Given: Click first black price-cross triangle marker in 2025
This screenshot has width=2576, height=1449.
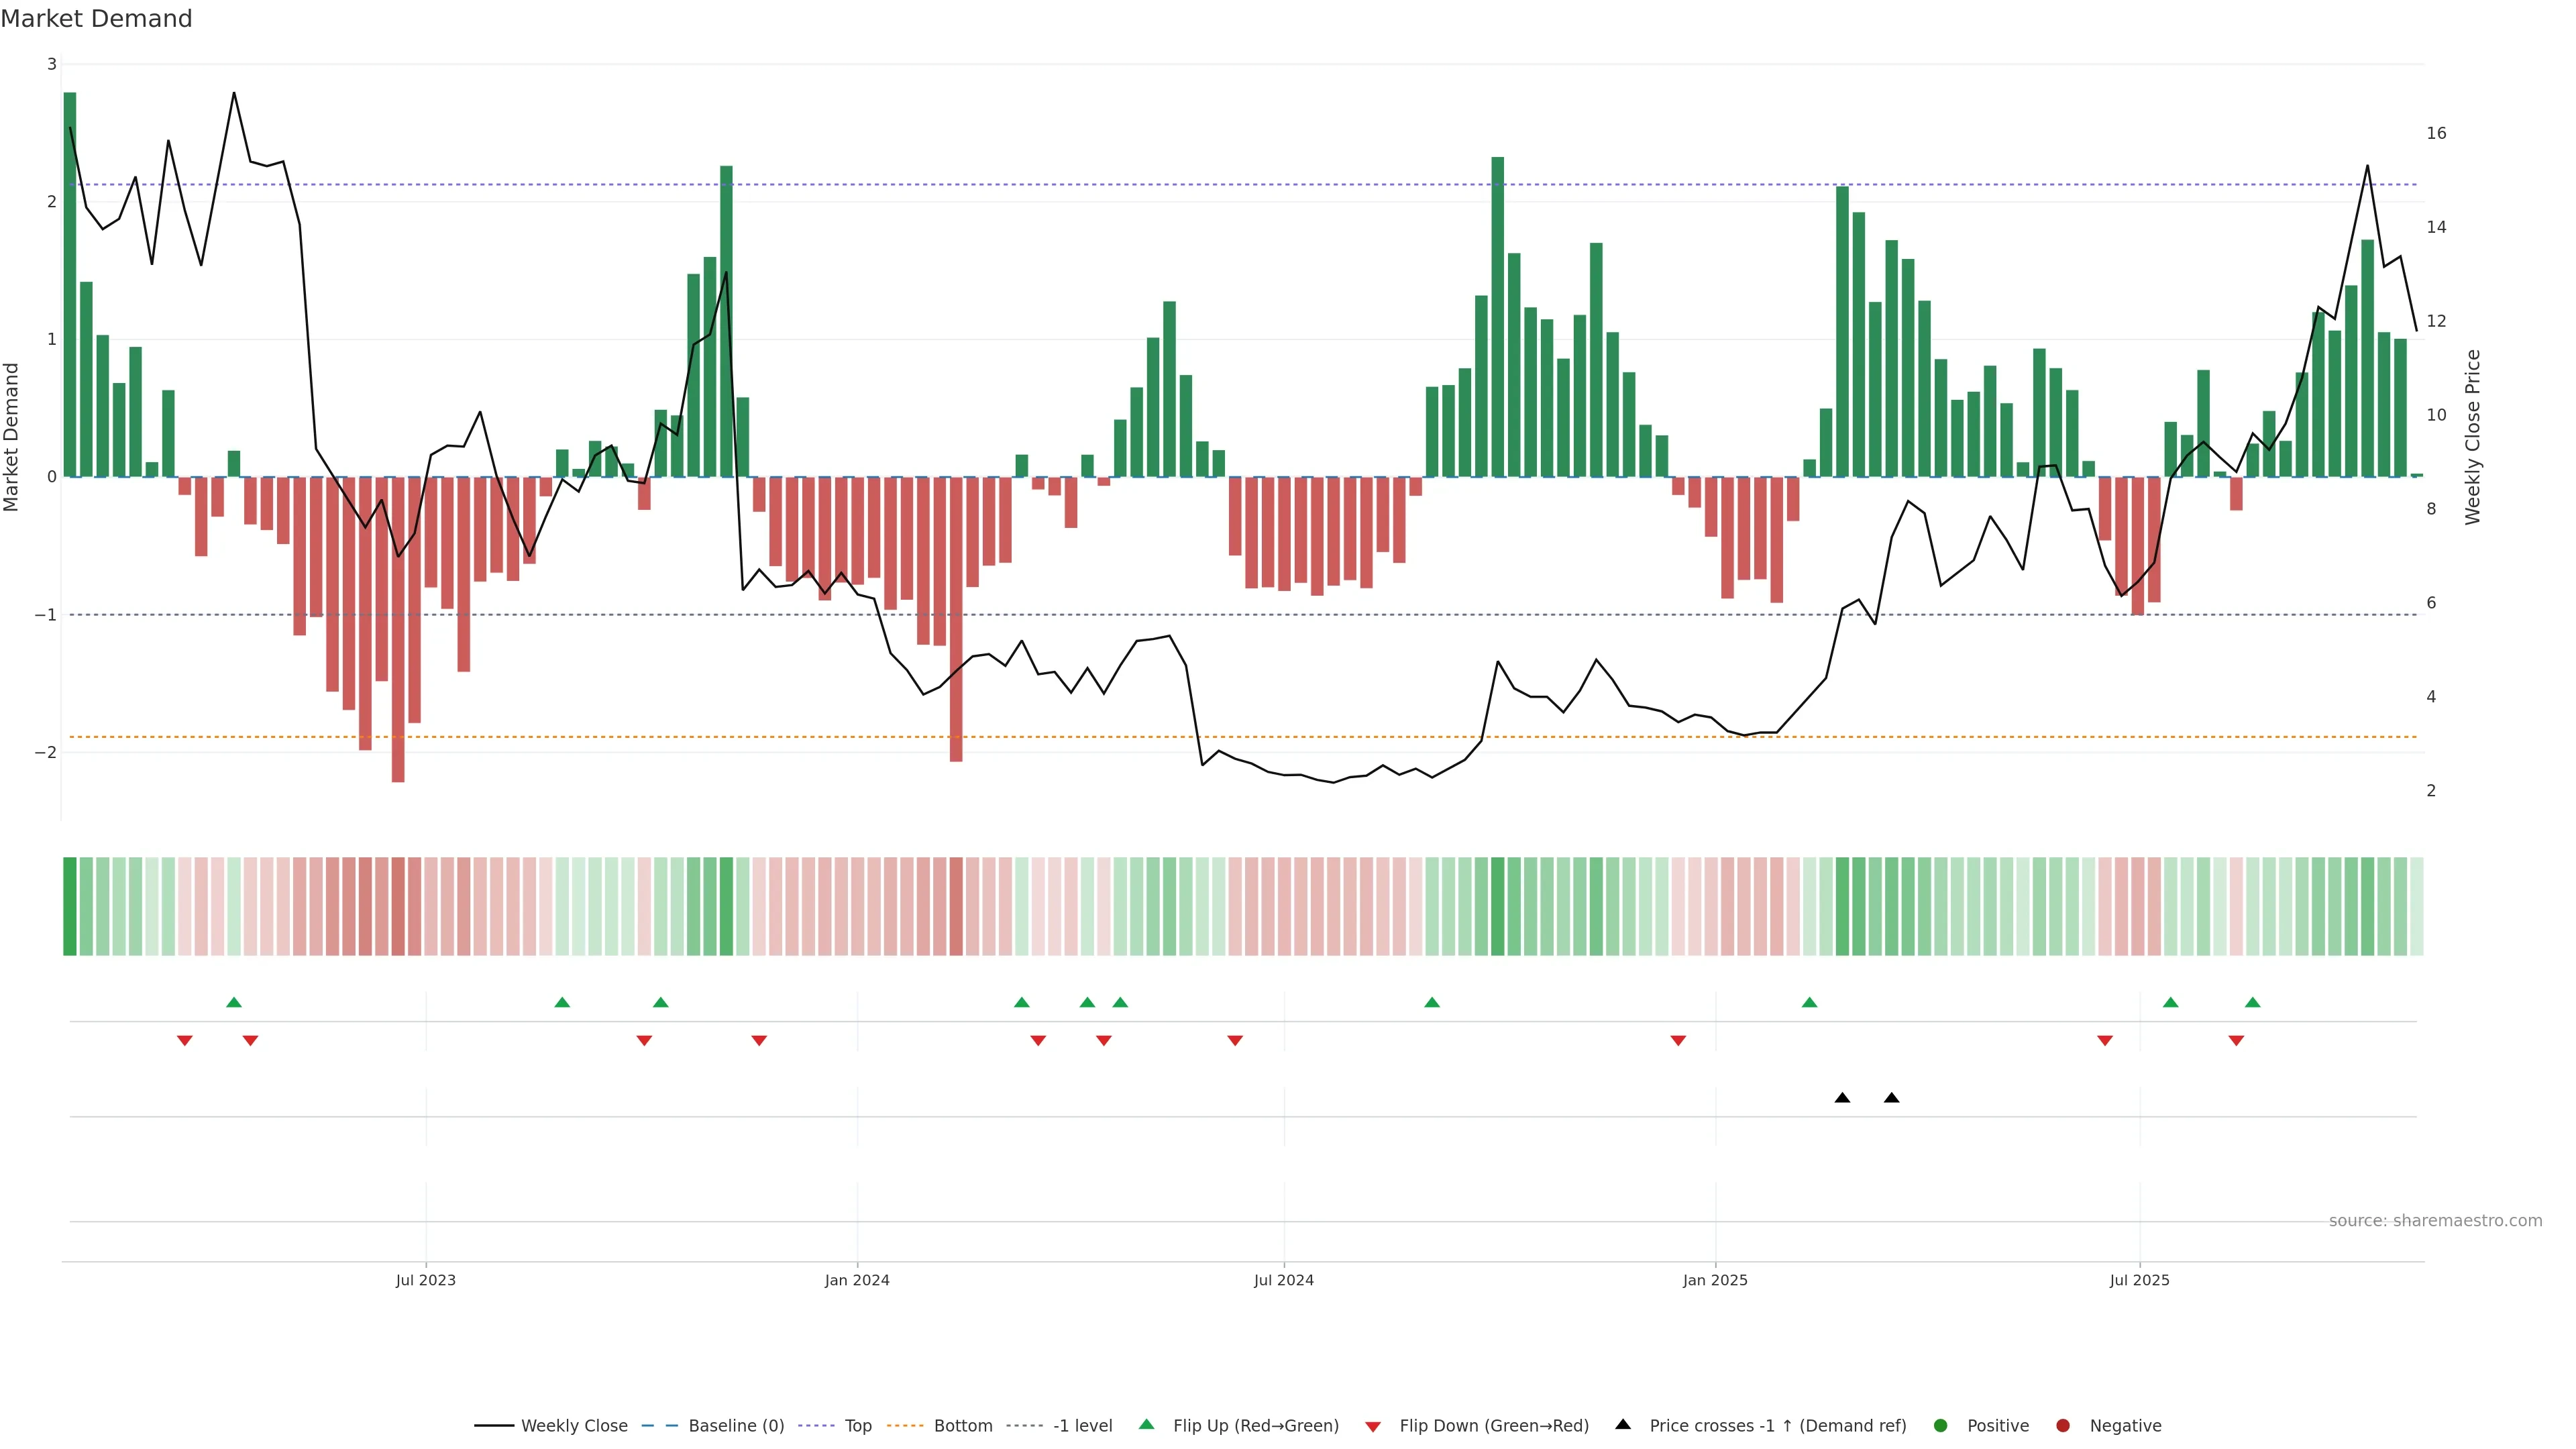Looking at the screenshot, I should (1842, 1098).
